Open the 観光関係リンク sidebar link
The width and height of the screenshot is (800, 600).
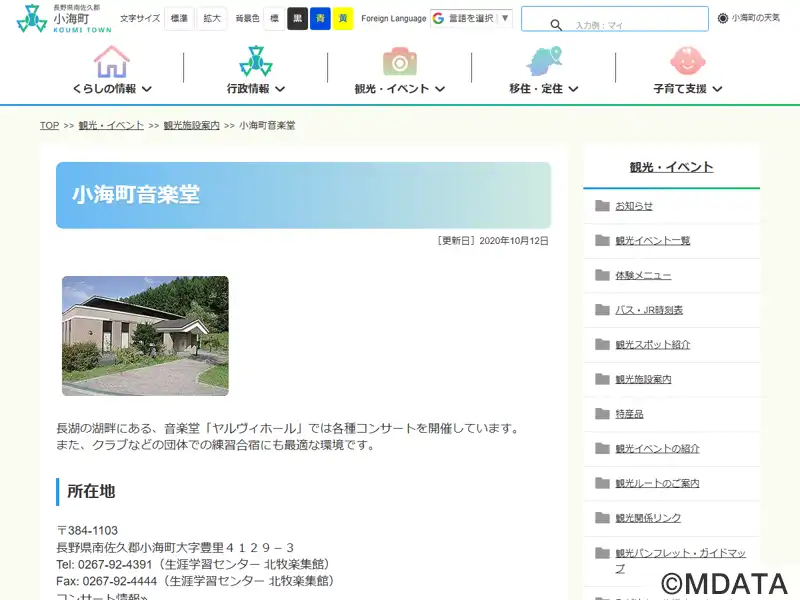point(648,518)
